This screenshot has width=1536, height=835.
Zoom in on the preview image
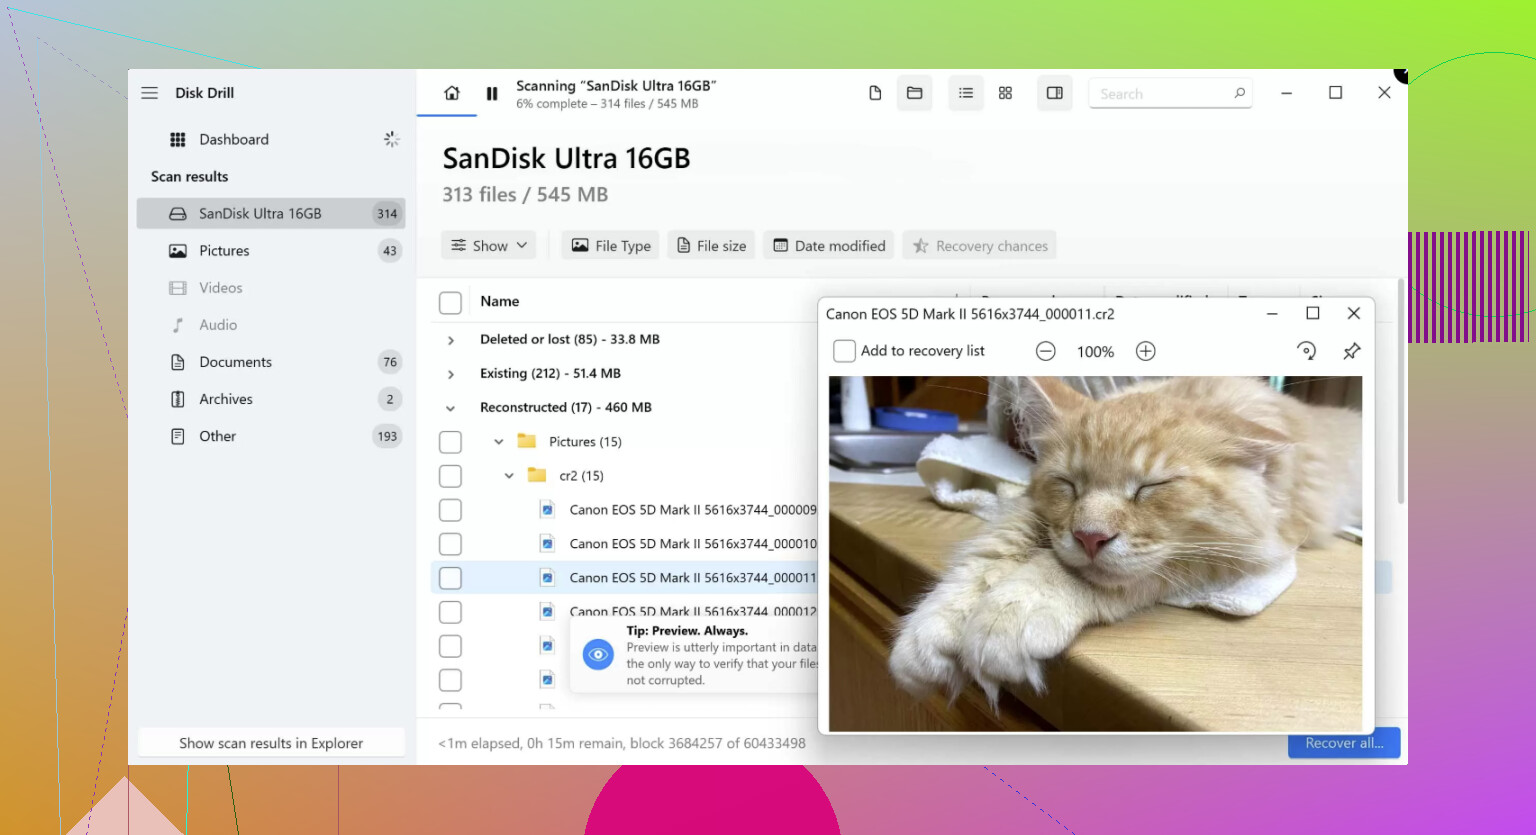1146,351
